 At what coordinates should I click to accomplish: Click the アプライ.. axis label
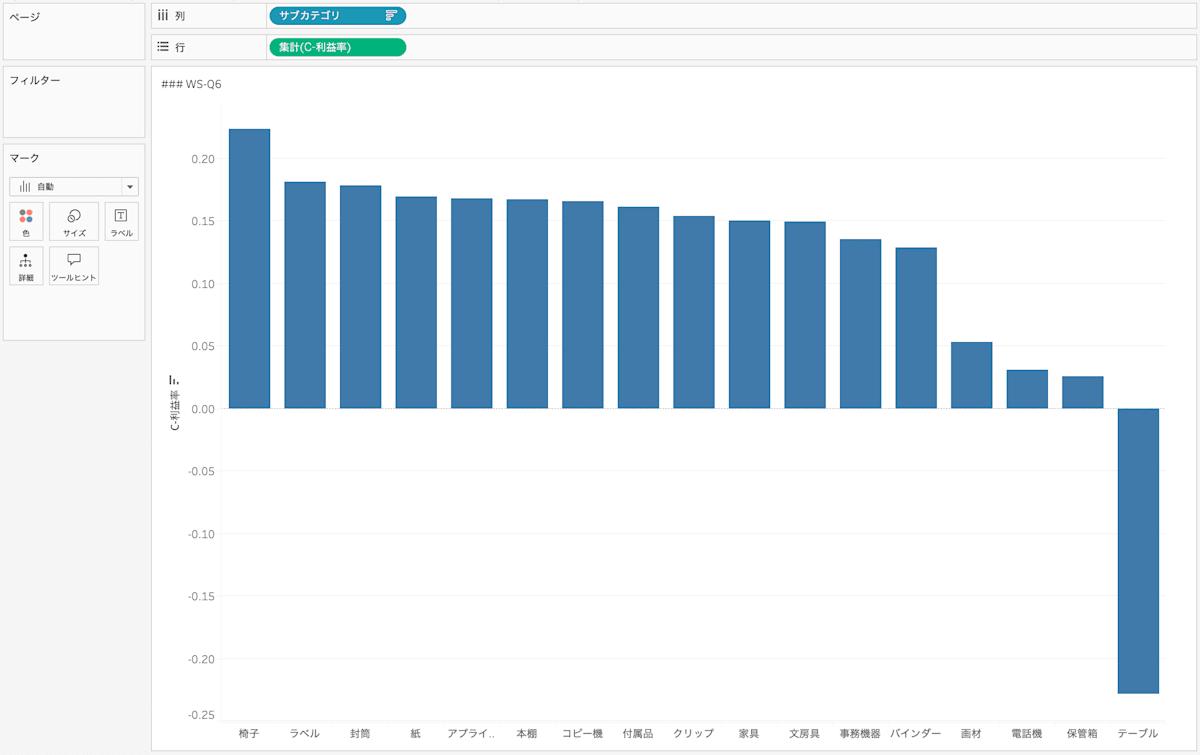[471, 733]
